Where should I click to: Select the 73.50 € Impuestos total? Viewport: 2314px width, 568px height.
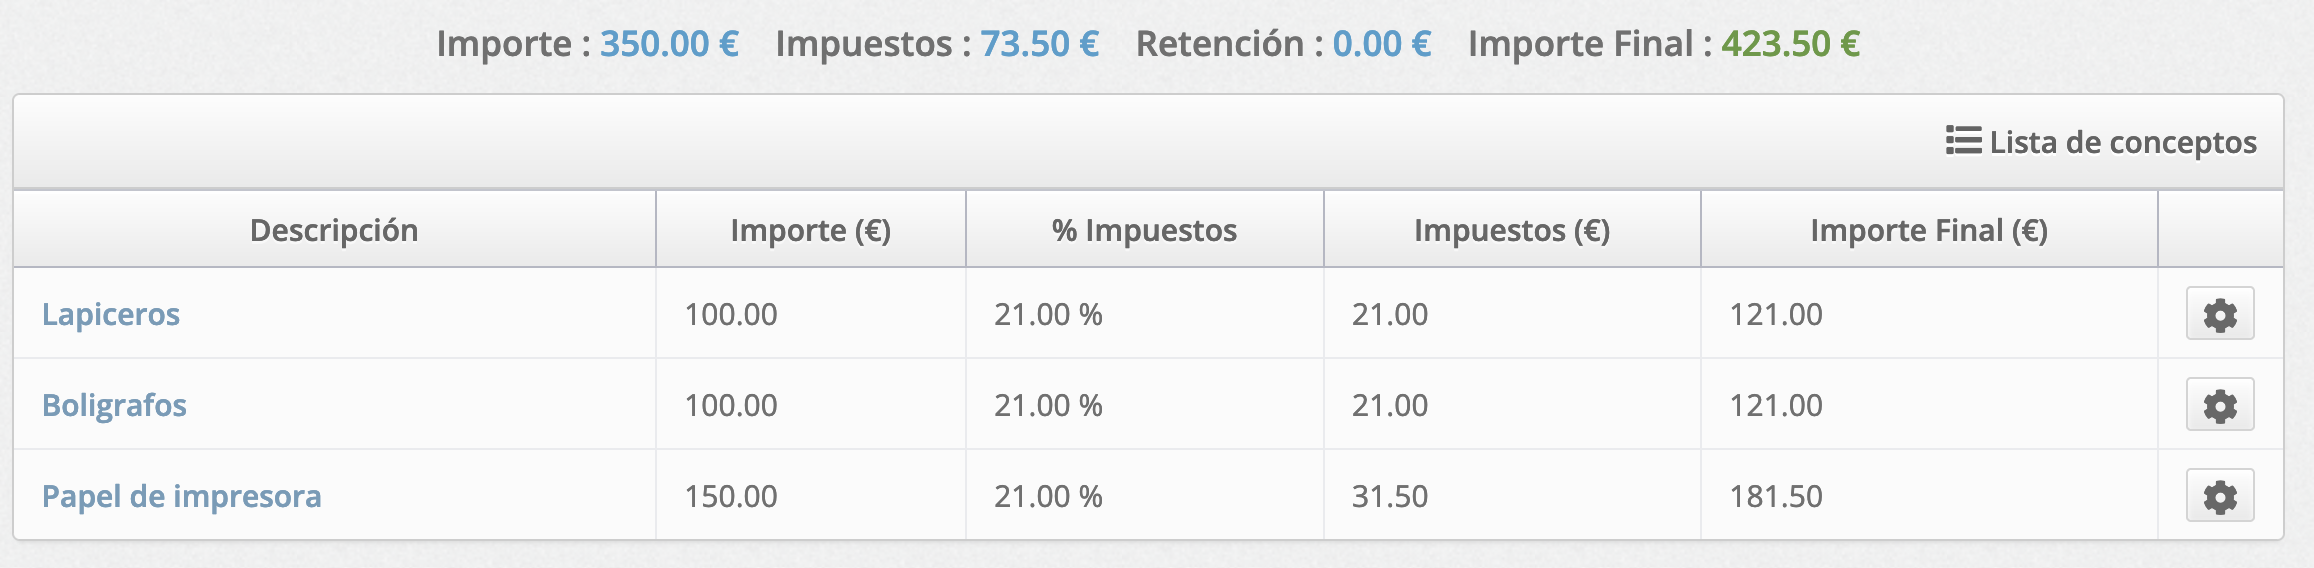pos(1039,44)
